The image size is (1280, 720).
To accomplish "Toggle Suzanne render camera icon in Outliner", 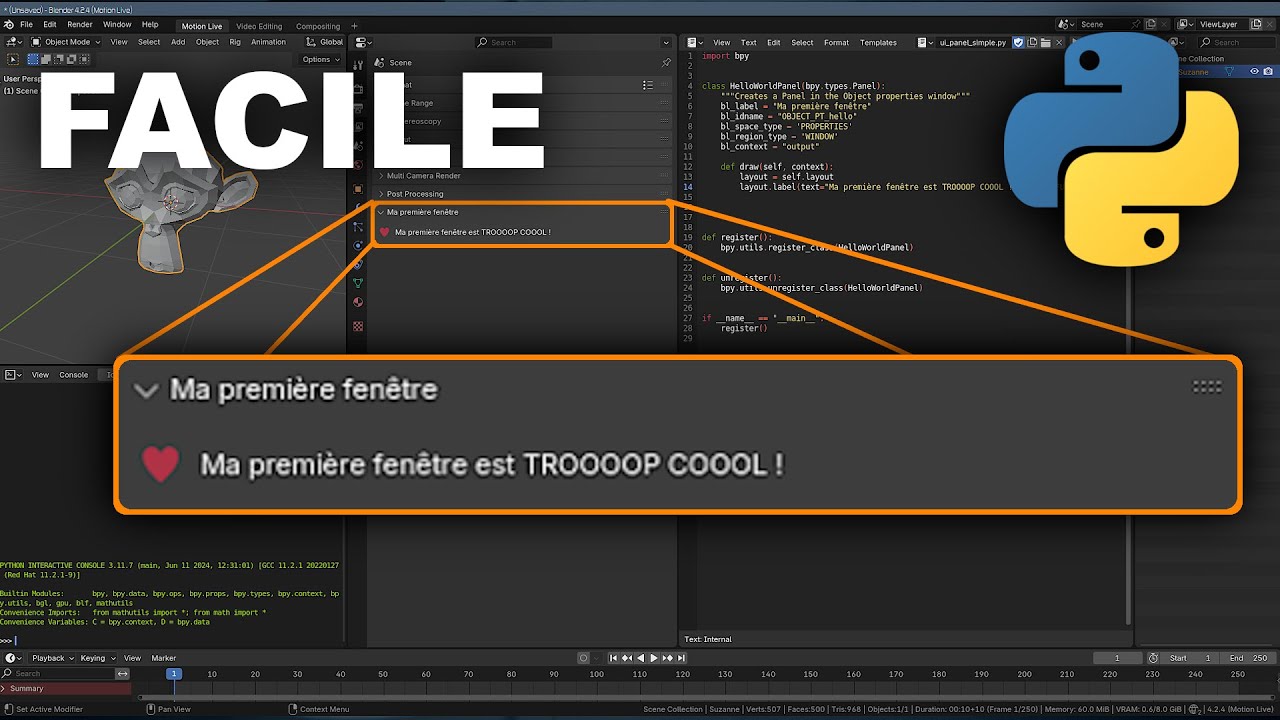I will pos(1268,72).
